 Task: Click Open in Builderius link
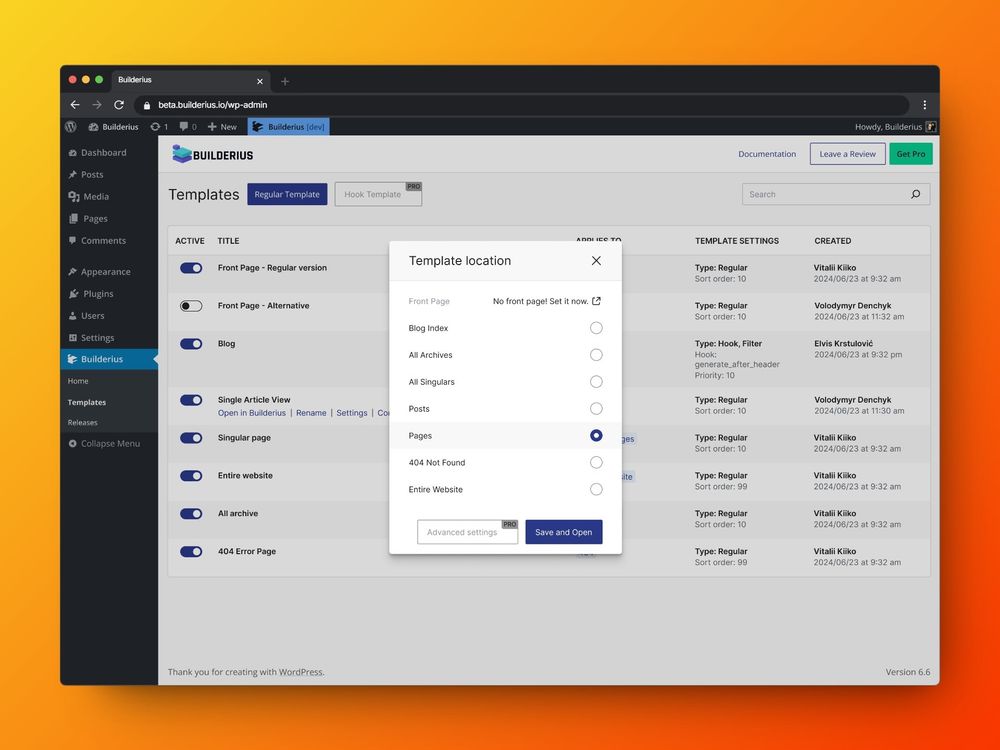[x=251, y=413]
